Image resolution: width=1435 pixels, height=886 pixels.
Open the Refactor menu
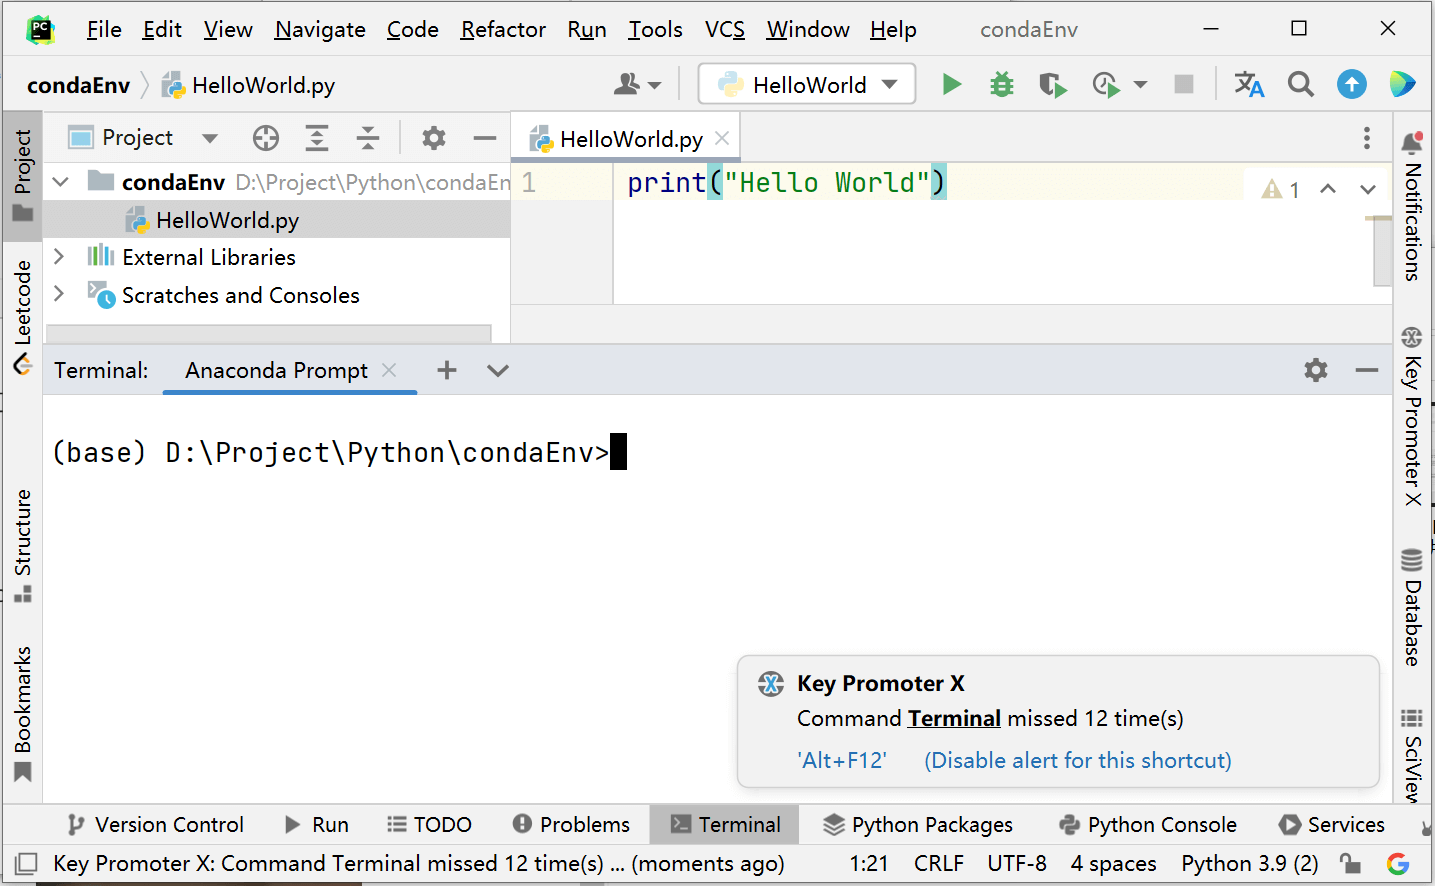[x=503, y=30]
